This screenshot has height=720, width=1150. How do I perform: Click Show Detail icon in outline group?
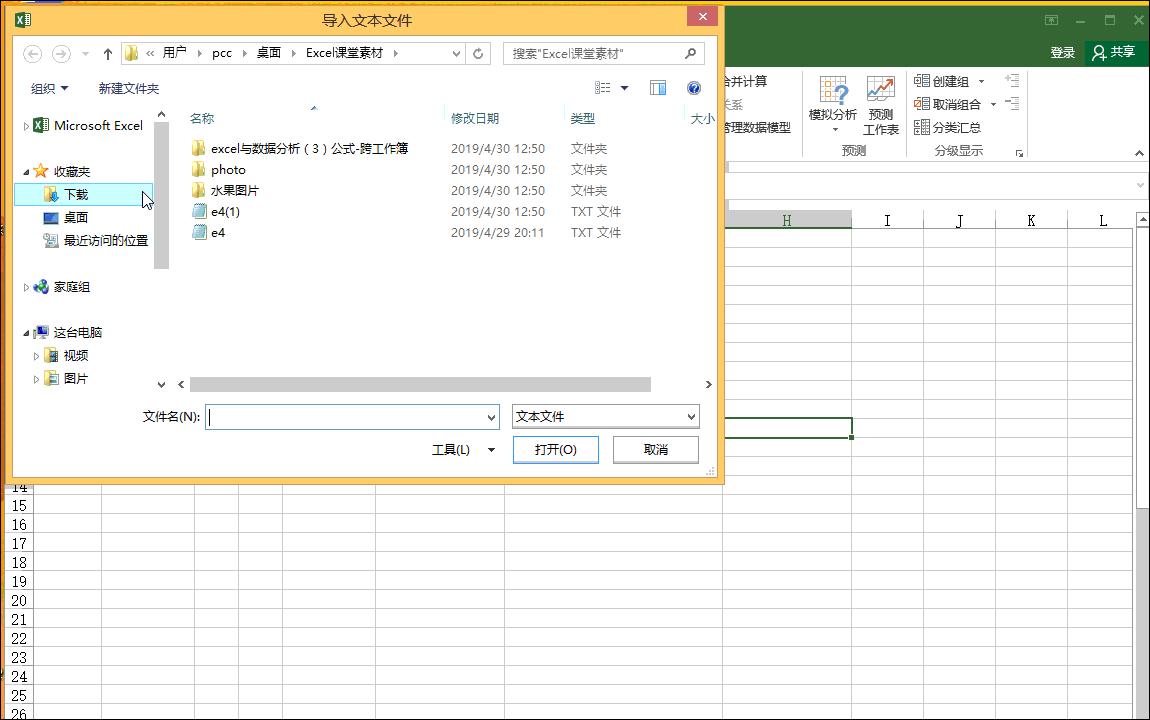point(1012,80)
